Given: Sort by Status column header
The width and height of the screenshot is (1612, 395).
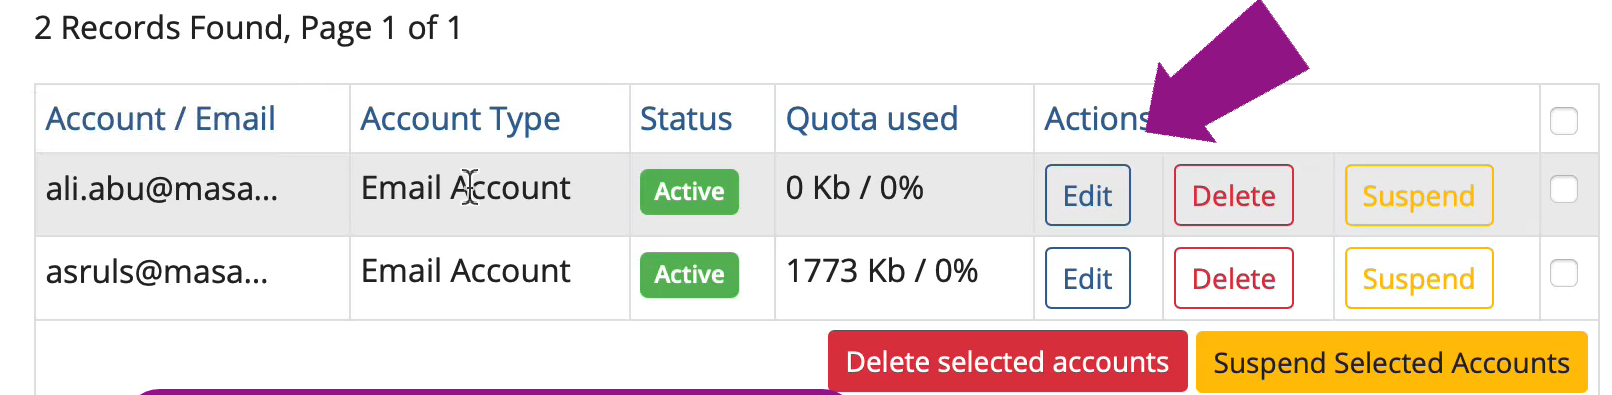Looking at the screenshot, I should [x=686, y=119].
